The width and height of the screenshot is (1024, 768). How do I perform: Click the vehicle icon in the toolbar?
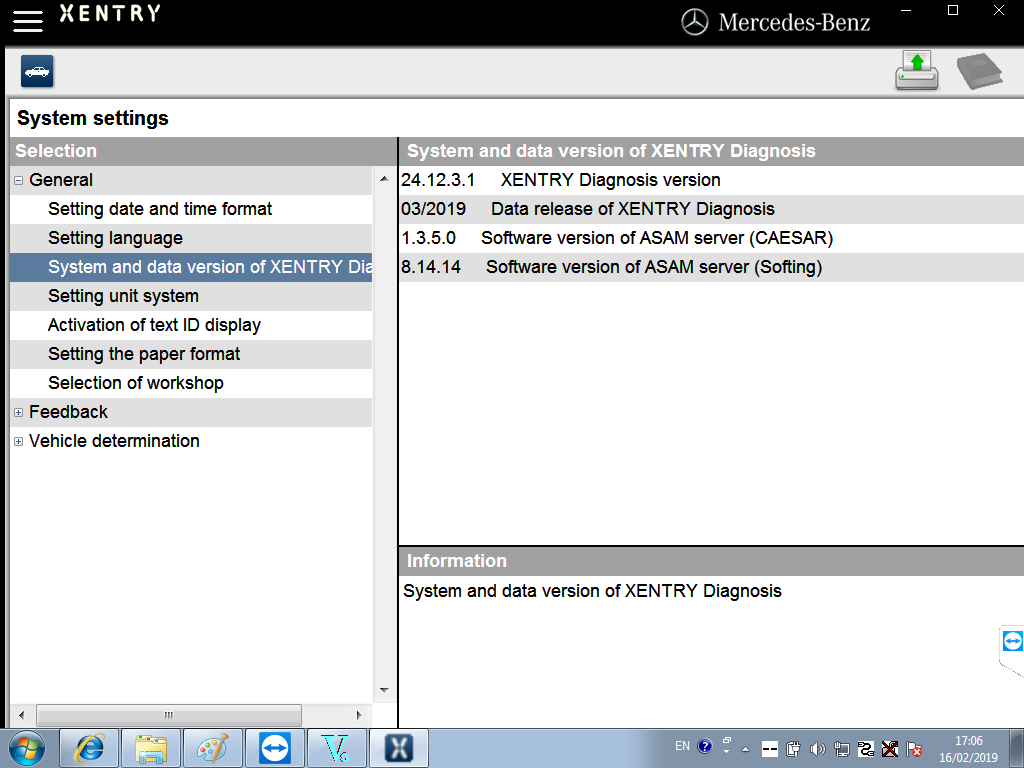point(36,71)
